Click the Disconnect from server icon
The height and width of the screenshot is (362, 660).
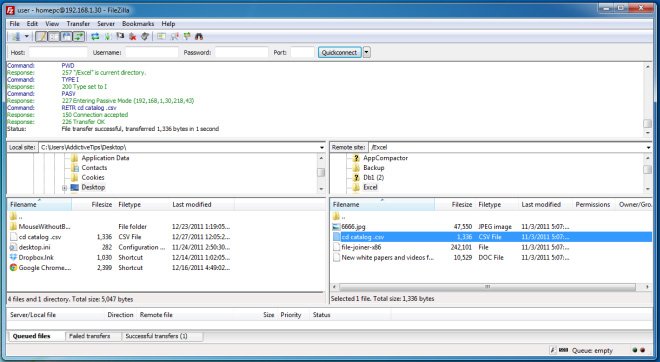click(x=133, y=37)
